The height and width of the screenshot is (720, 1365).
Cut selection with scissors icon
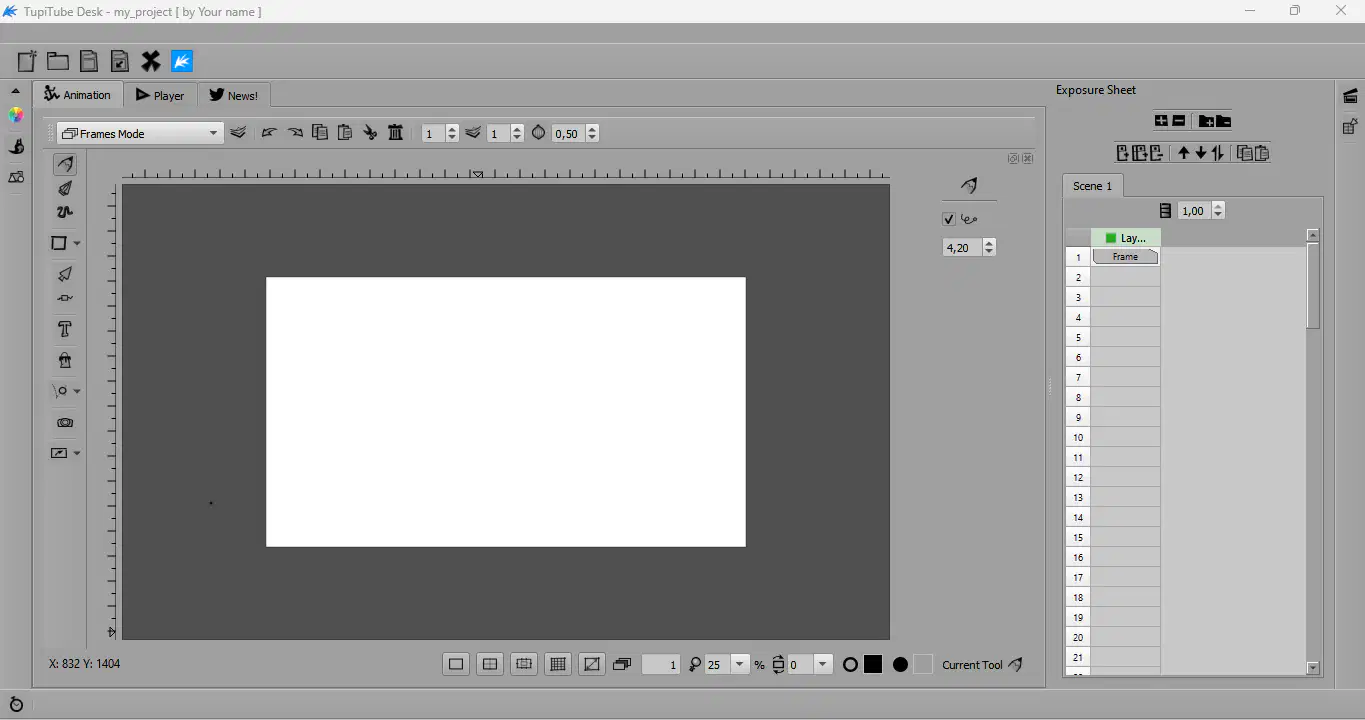(x=370, y=132)
